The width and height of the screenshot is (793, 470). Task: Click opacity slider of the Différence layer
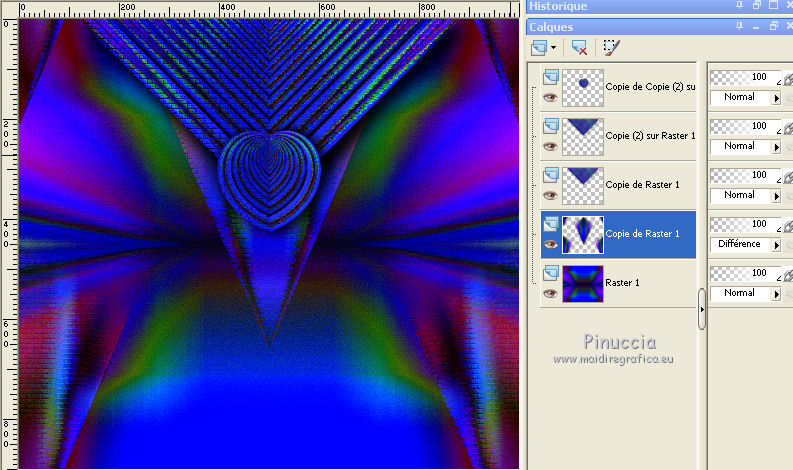745,224
